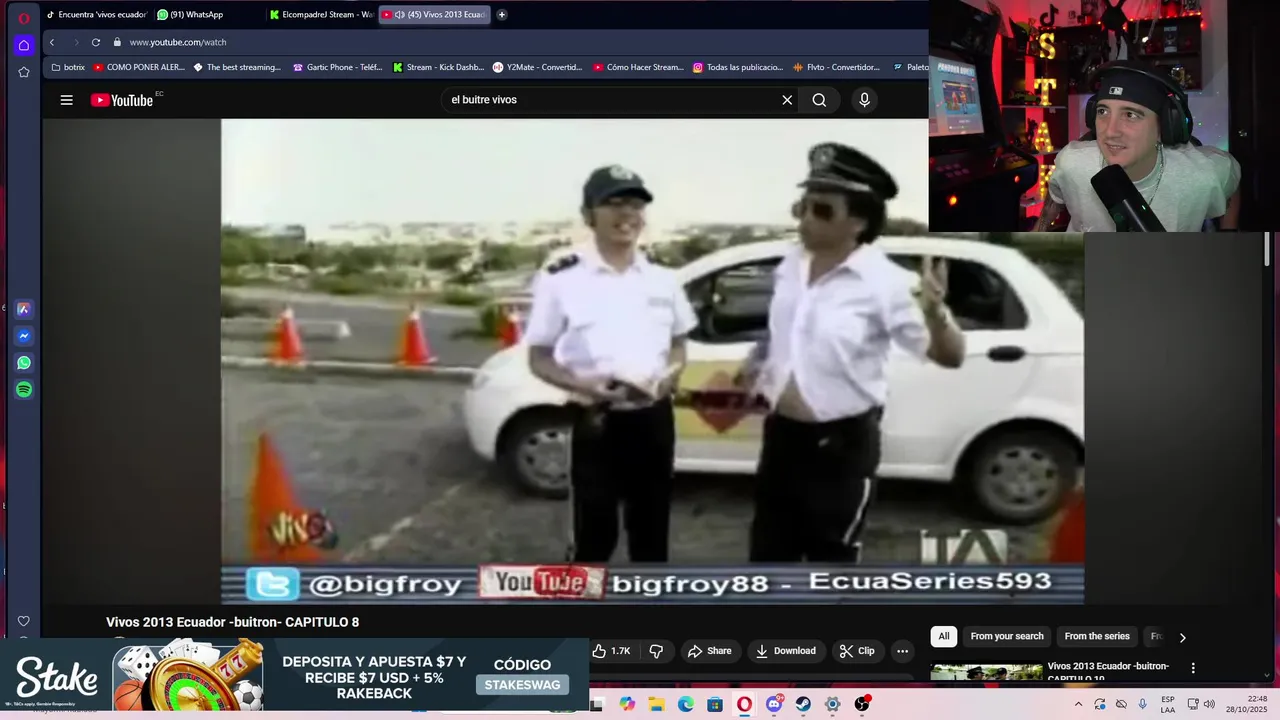1280x720 pixels.
Task: Expand hidden system tray icons
Action: pyautogui.click(x=1078, y=704)
